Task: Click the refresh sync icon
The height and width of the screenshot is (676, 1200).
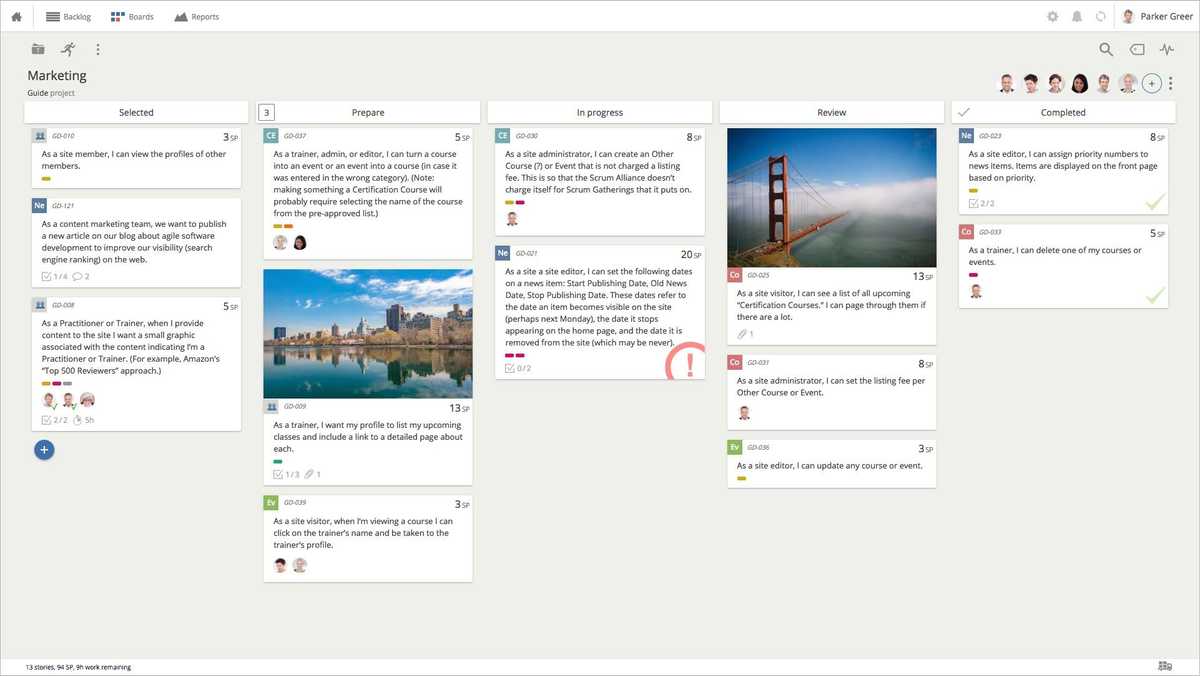Action: pos(1101,17)
